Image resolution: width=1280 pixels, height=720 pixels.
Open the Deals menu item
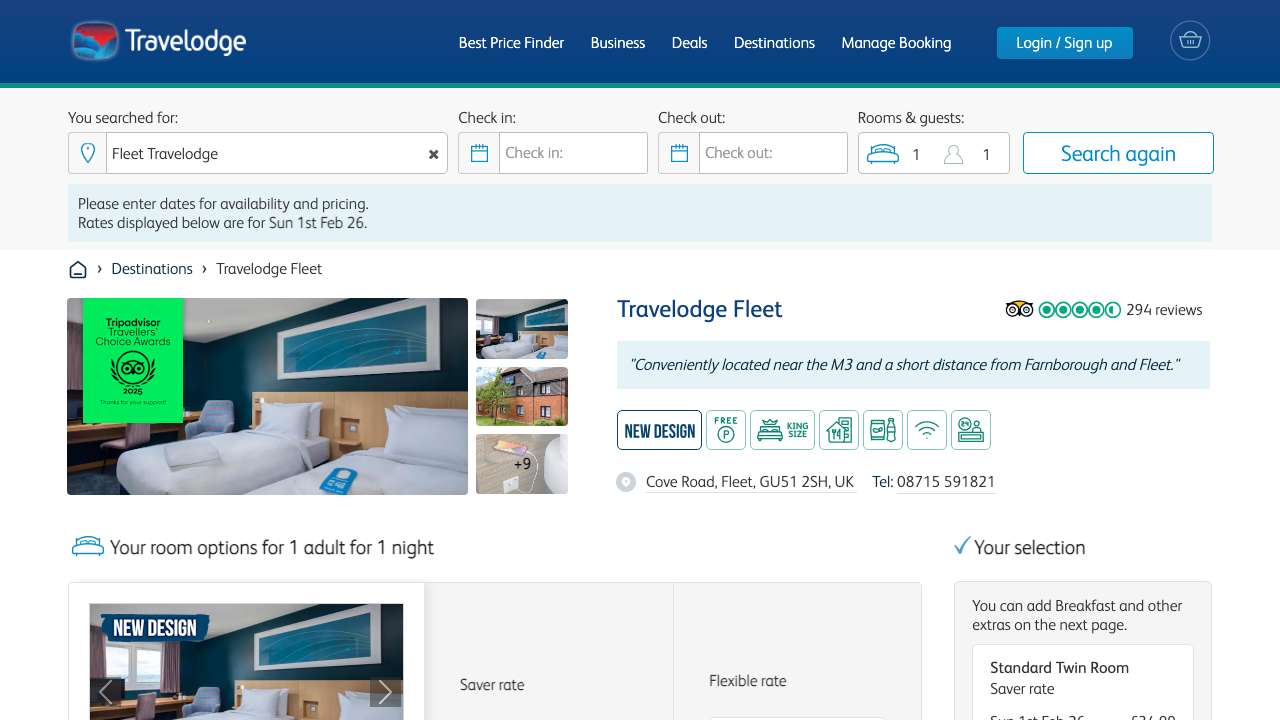(x=689, y=43)
